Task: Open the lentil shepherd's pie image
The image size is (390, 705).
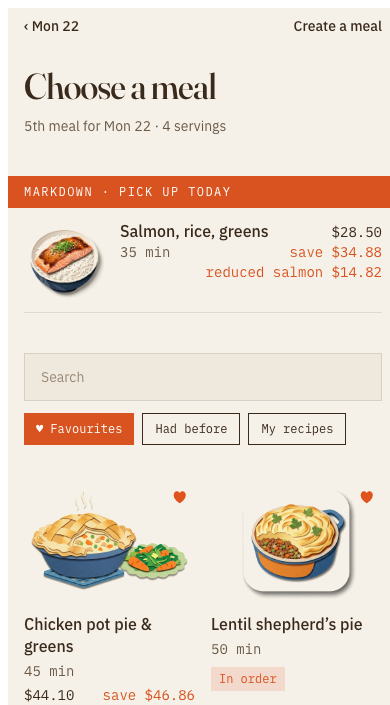Action: pyautogui.click(x=297, y=541)
